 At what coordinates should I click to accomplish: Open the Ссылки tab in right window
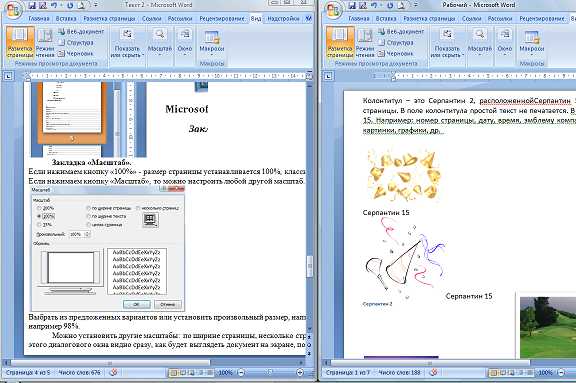tap(471, 18)
